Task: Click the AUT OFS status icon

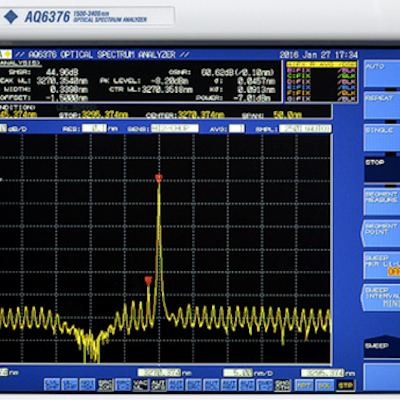Action: tap(158, 385)
